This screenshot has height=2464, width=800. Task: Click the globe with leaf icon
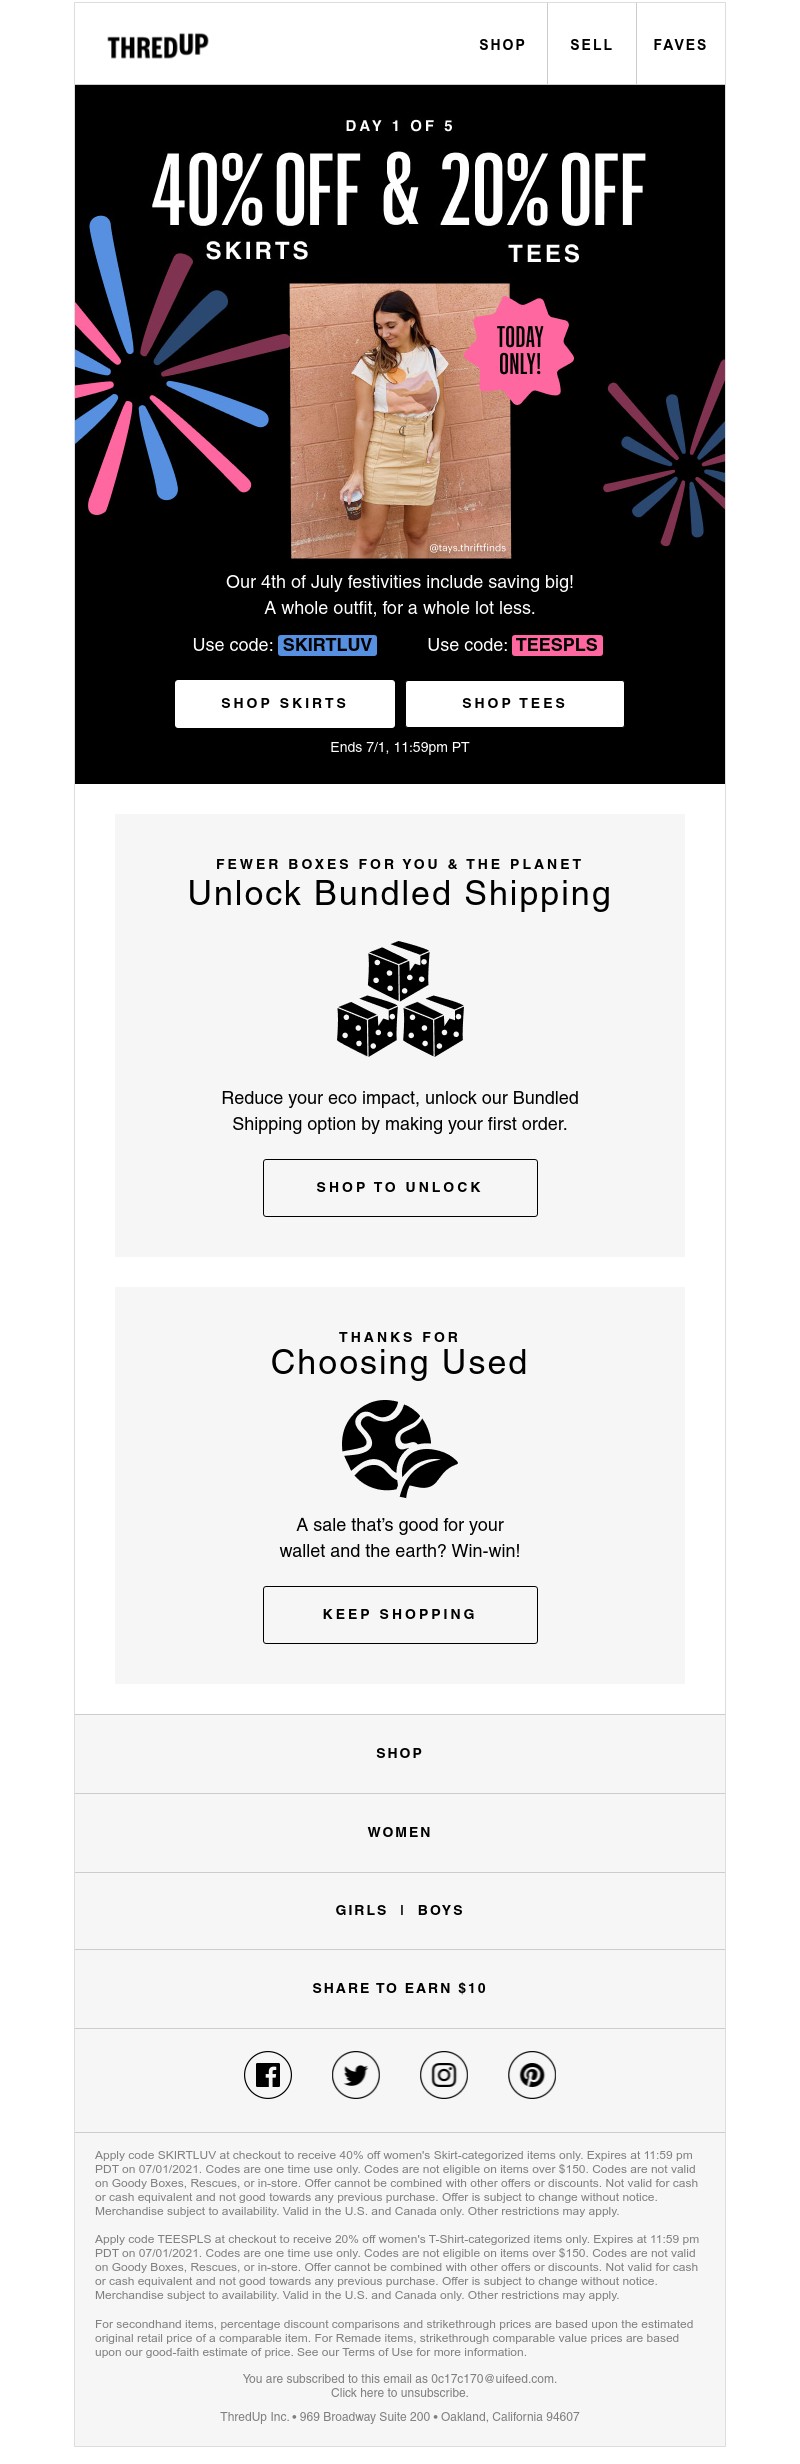click(x=399, y=1448)
